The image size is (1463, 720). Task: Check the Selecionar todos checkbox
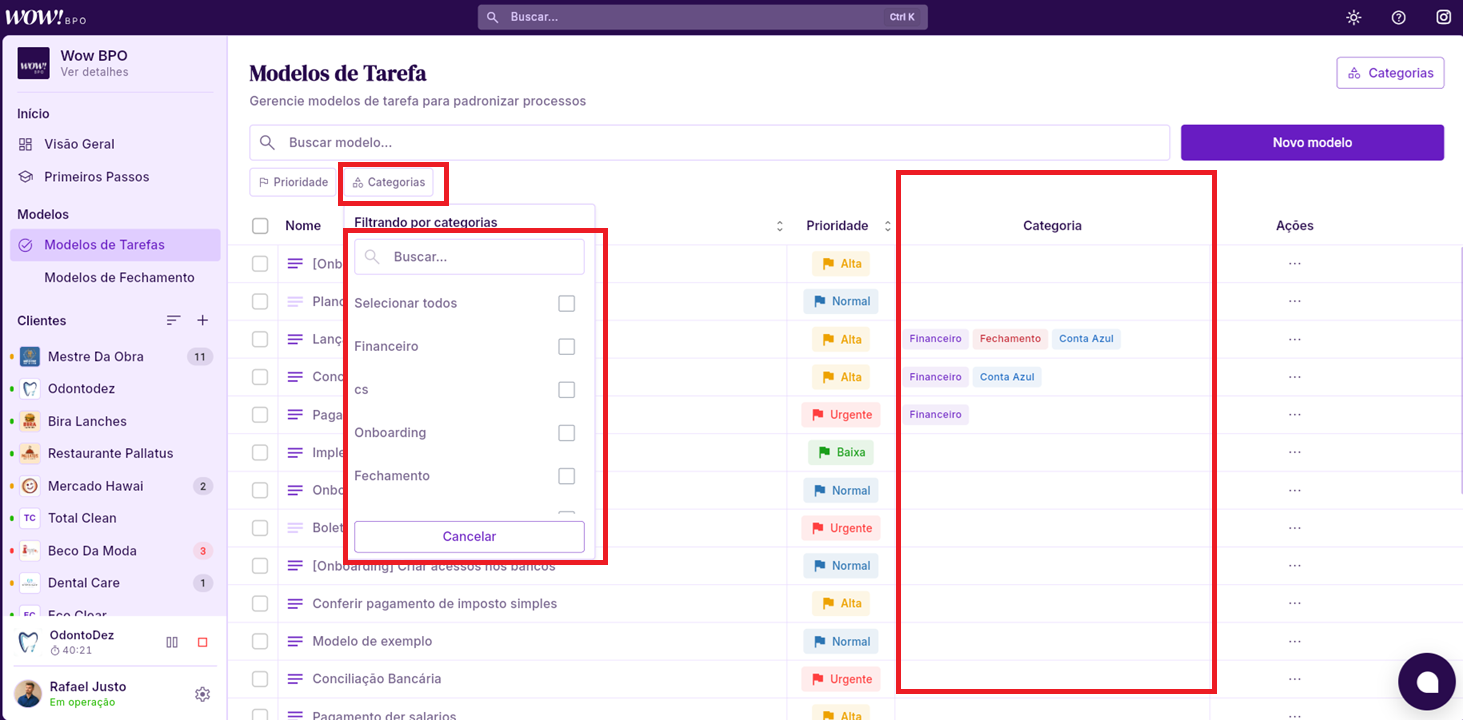tap(566, 303)
